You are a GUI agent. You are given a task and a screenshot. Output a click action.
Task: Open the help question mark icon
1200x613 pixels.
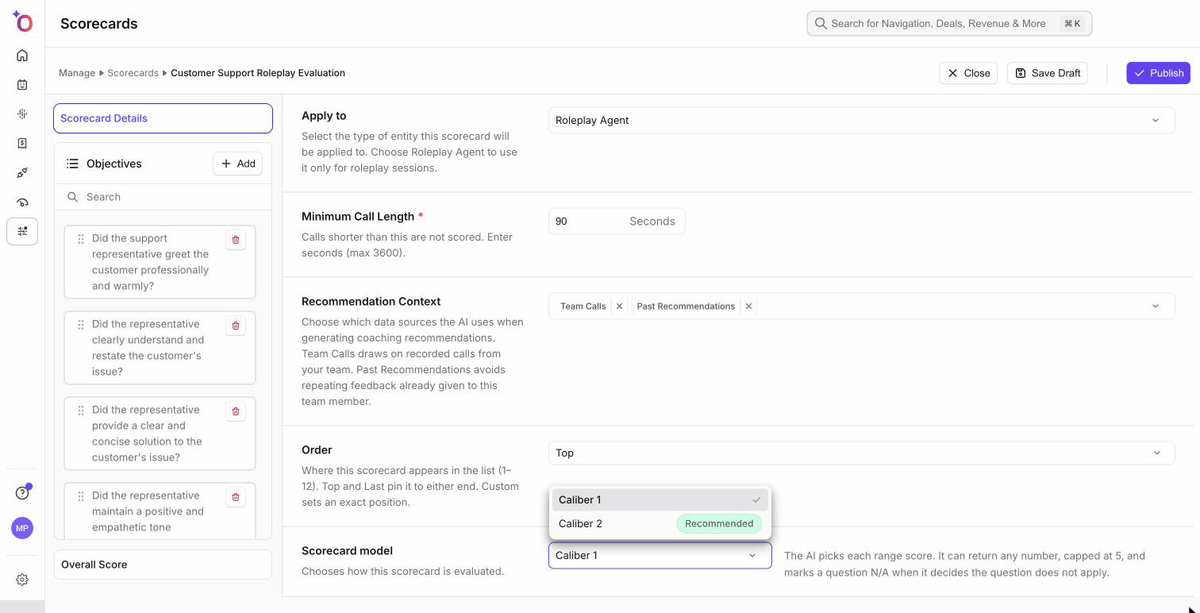point(22,492)
